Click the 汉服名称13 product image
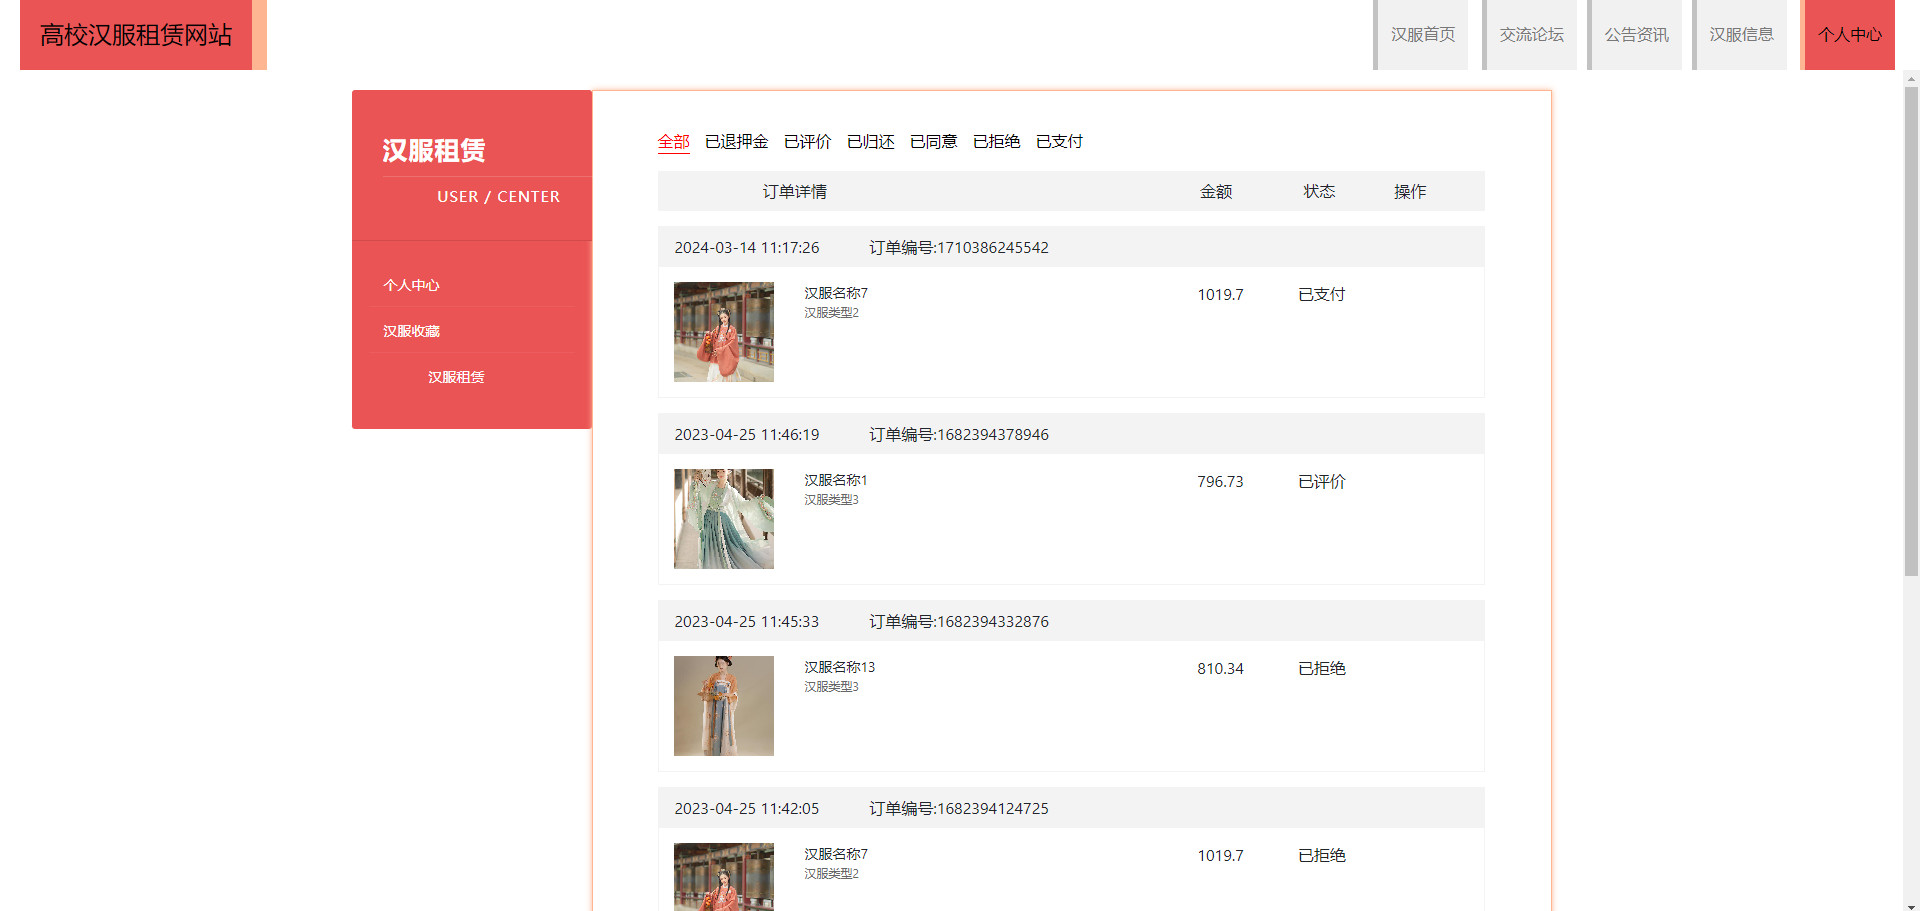The height and width of the screenshot is (911, 1920). (x=724, y=706)
